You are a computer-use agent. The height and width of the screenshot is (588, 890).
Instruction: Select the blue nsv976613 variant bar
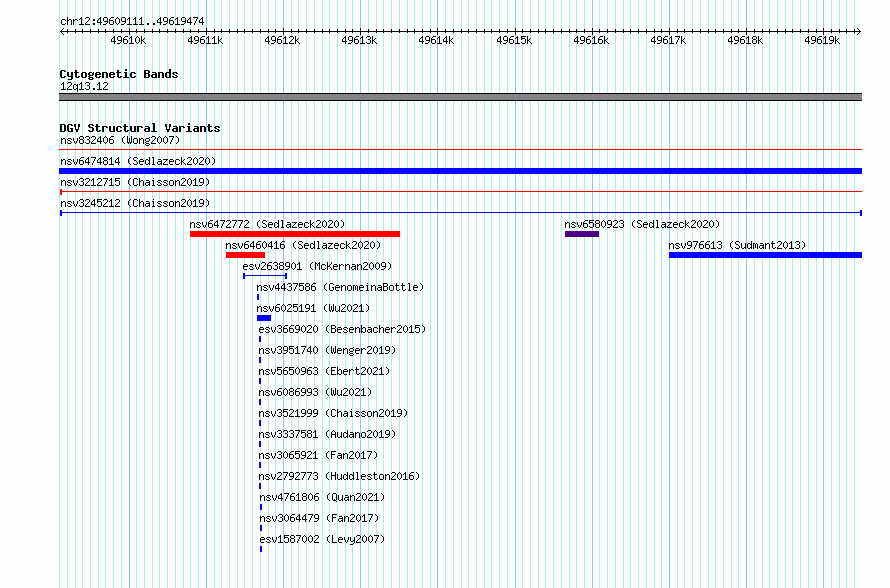pos(765,255)
